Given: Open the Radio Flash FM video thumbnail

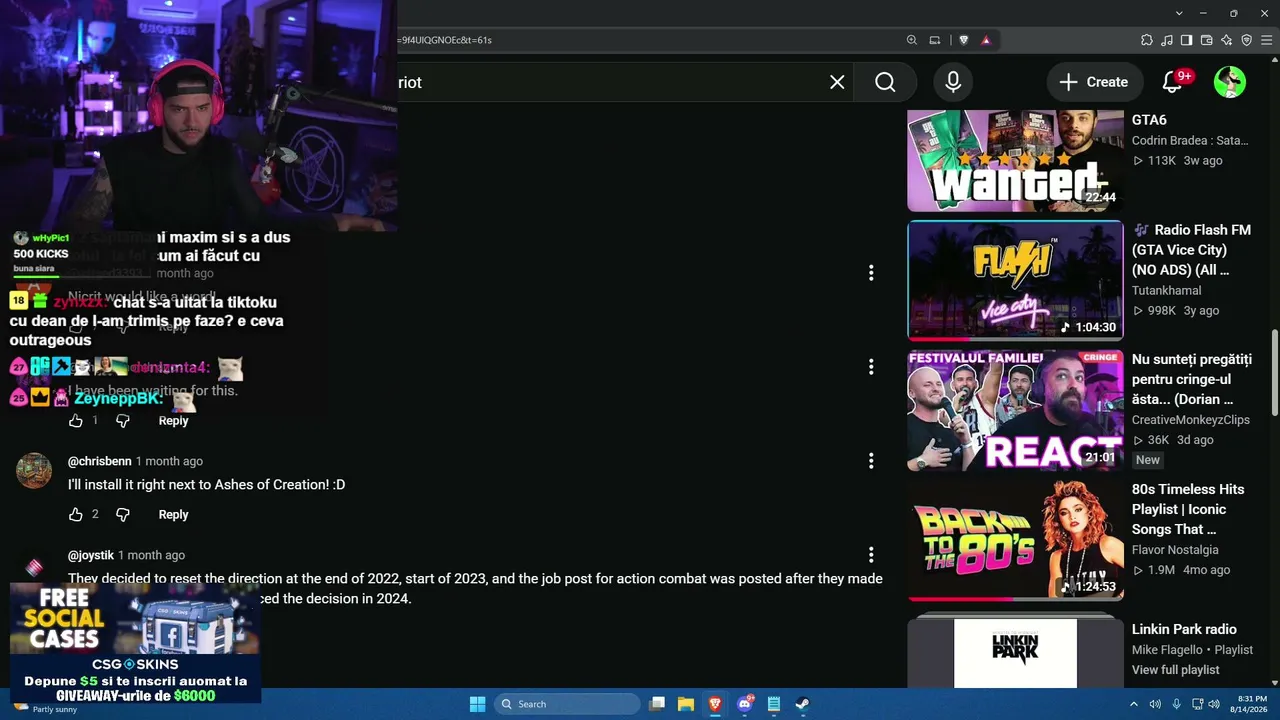Looking at the screenshot, I should [1015, 281].
